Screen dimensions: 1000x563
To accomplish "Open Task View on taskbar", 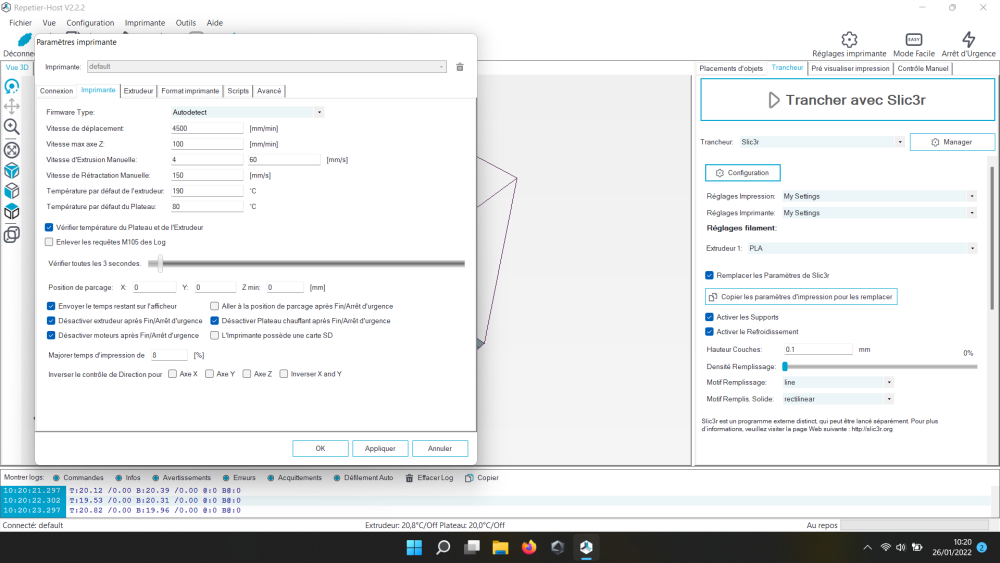I will tap(472, 547).
